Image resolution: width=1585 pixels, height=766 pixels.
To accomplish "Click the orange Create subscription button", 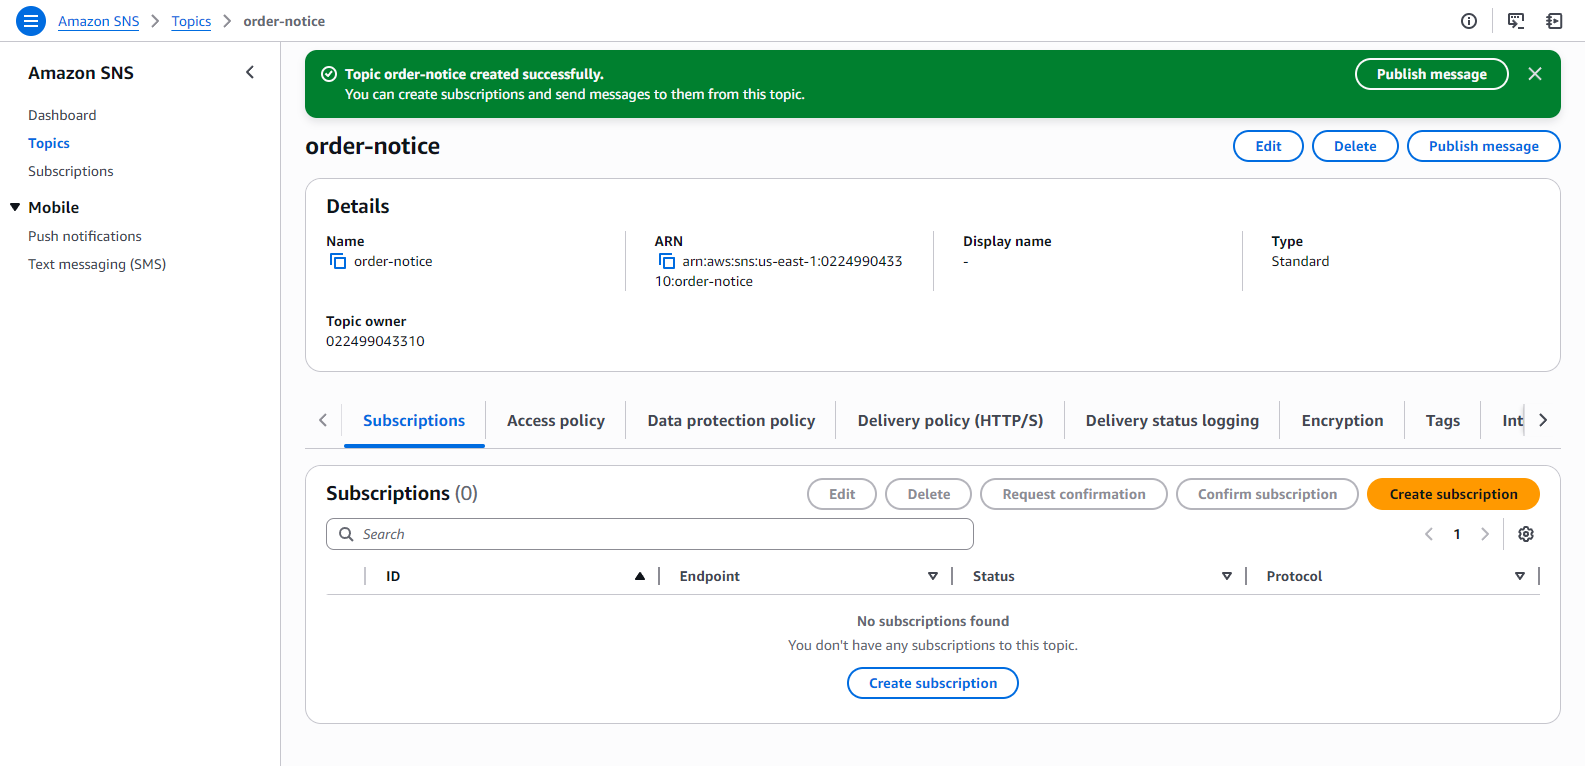I will [x=1453, y=494].
